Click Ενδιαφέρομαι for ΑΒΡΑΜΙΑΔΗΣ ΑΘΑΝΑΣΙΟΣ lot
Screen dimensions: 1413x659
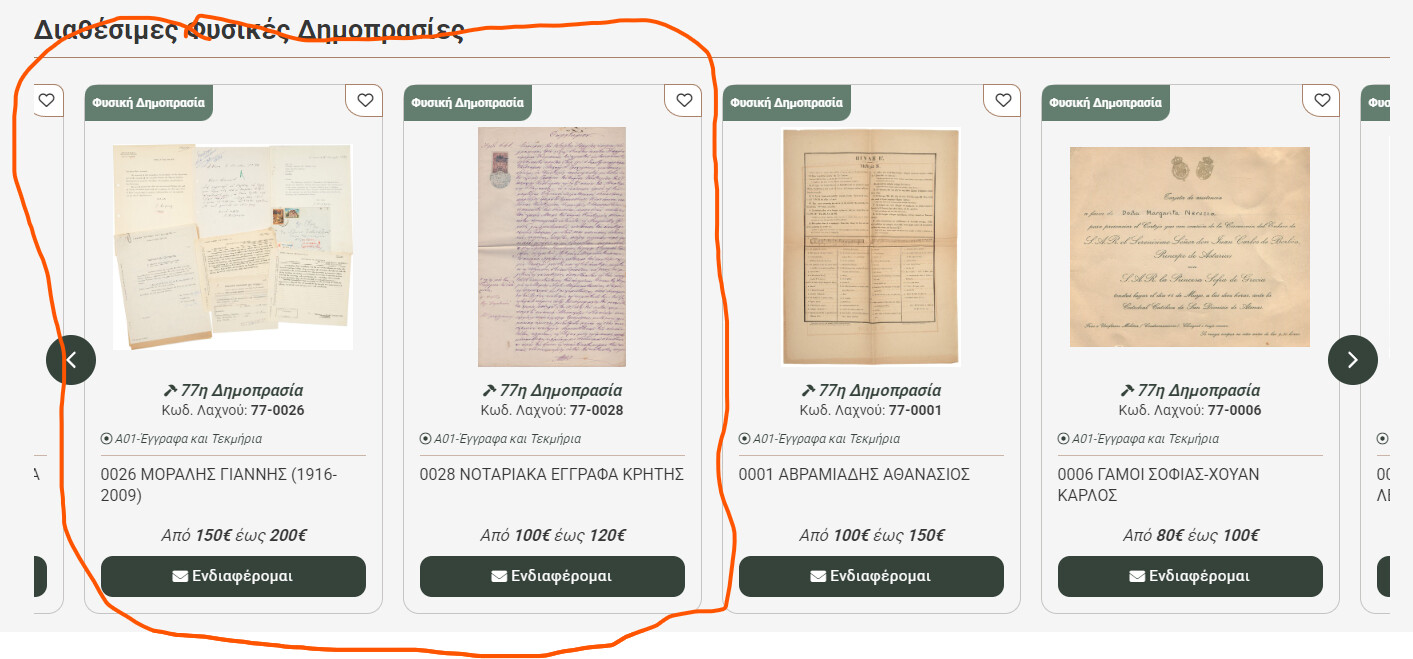pos(871,576)
